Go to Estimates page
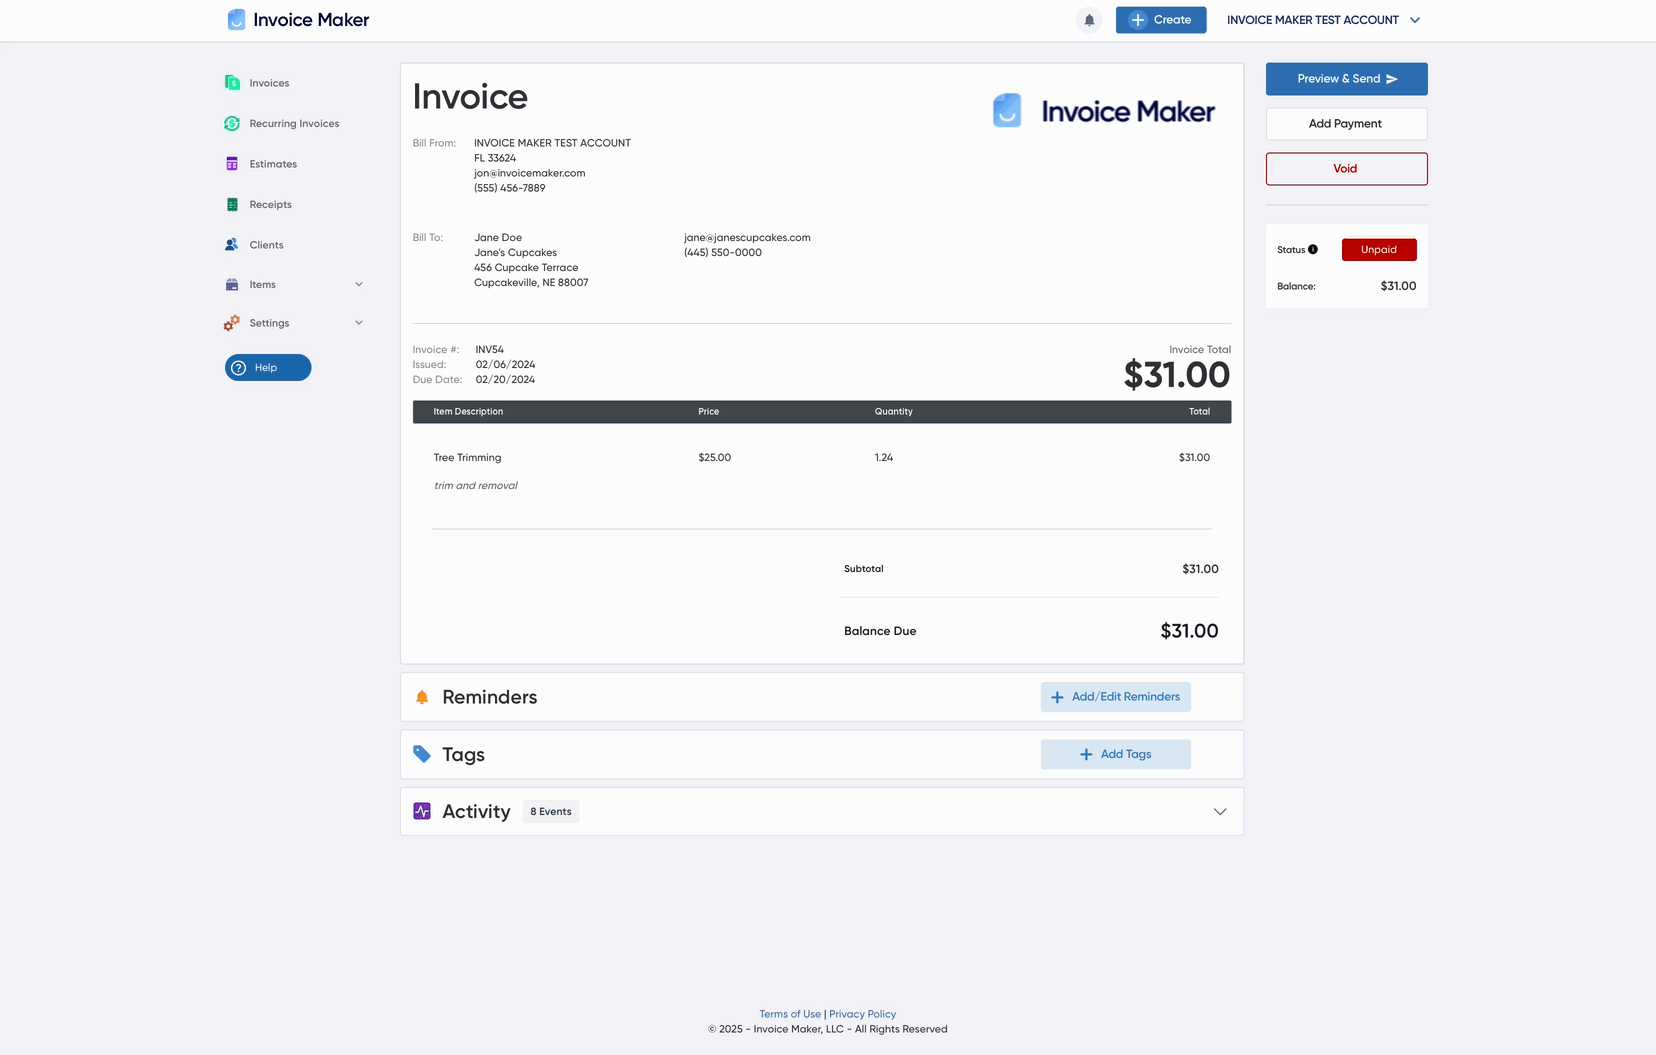 (273, 164)
